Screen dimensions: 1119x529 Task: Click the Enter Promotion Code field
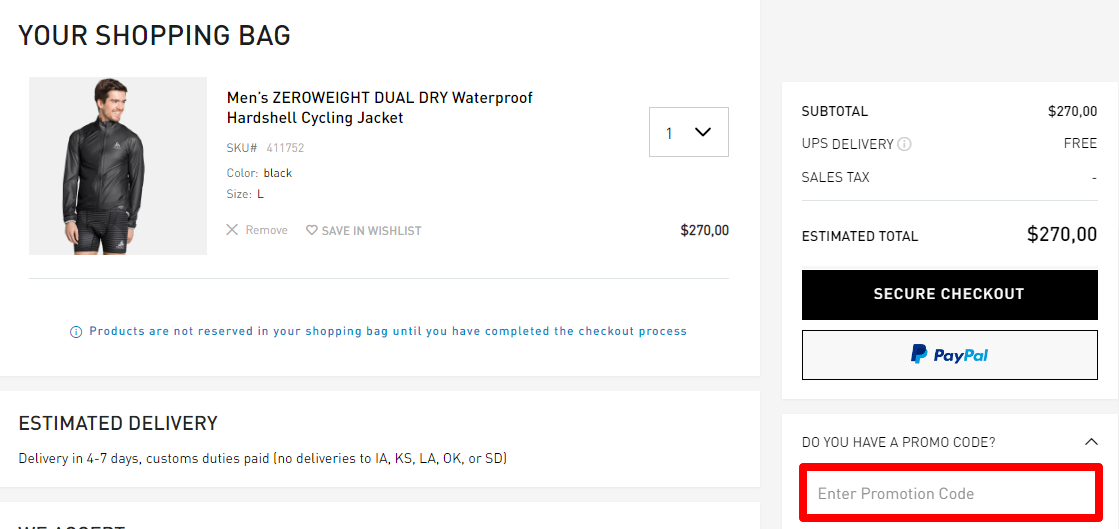point(951,493)
